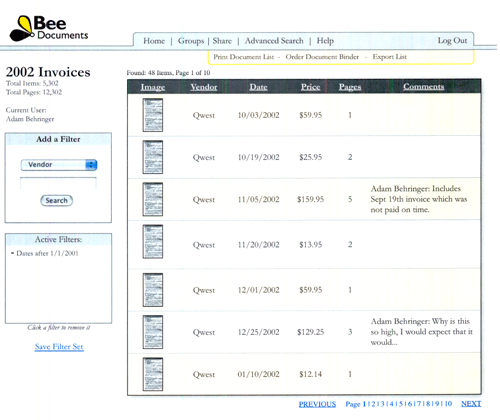Viewport: 500px width, 420px height.
Task: Click the comment starting 'Why is this so high'
Action: pos(421,332)
